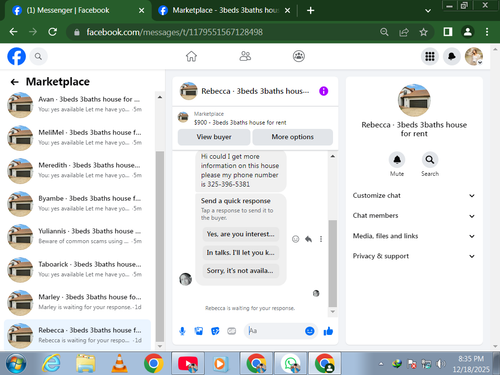This screenshot has width=500, height=375.
Task: Click the More options button
Action: click(292, 137)
